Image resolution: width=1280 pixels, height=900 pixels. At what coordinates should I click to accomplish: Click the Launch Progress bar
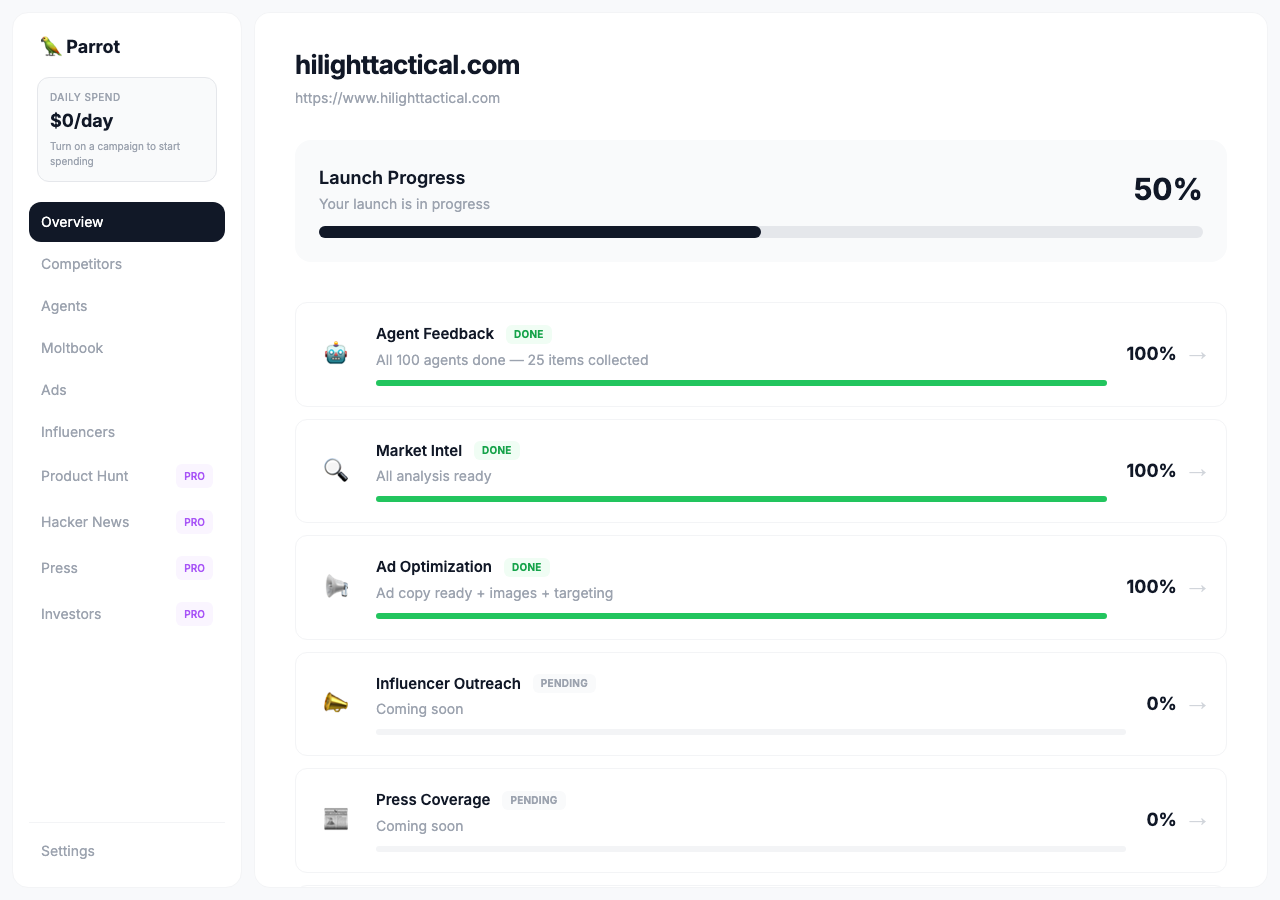pos(760,231)
